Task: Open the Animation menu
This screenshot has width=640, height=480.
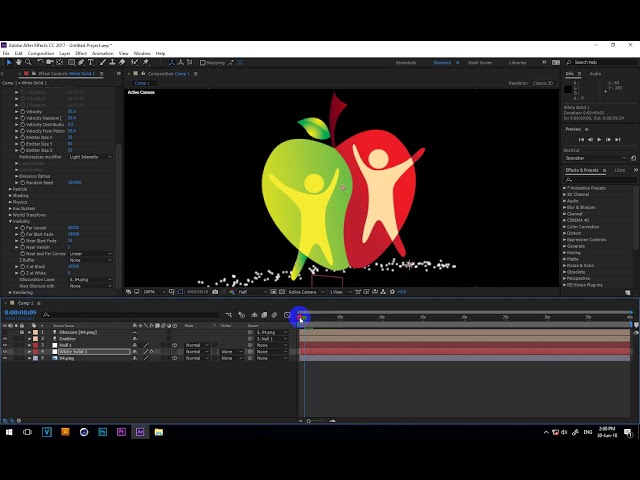Action: [102, 53]
